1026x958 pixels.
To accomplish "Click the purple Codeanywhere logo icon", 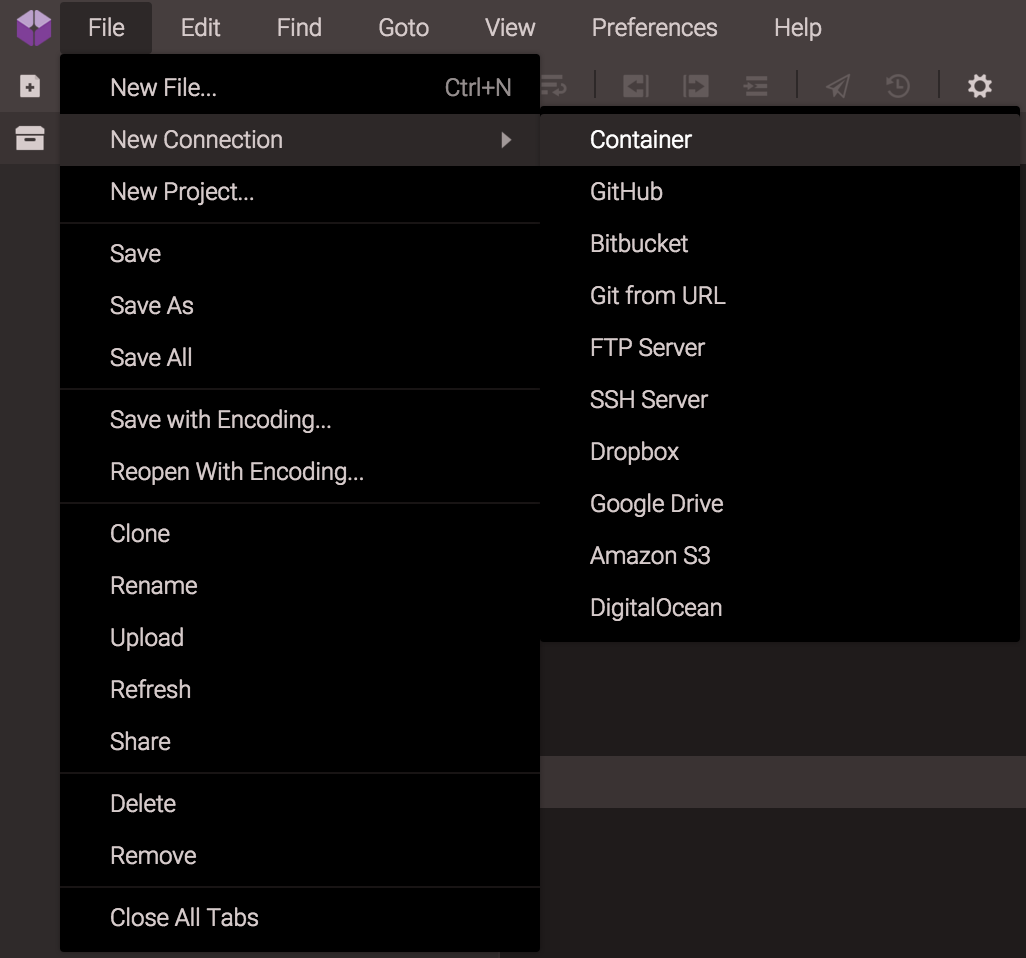I will (x=33, y=27).
